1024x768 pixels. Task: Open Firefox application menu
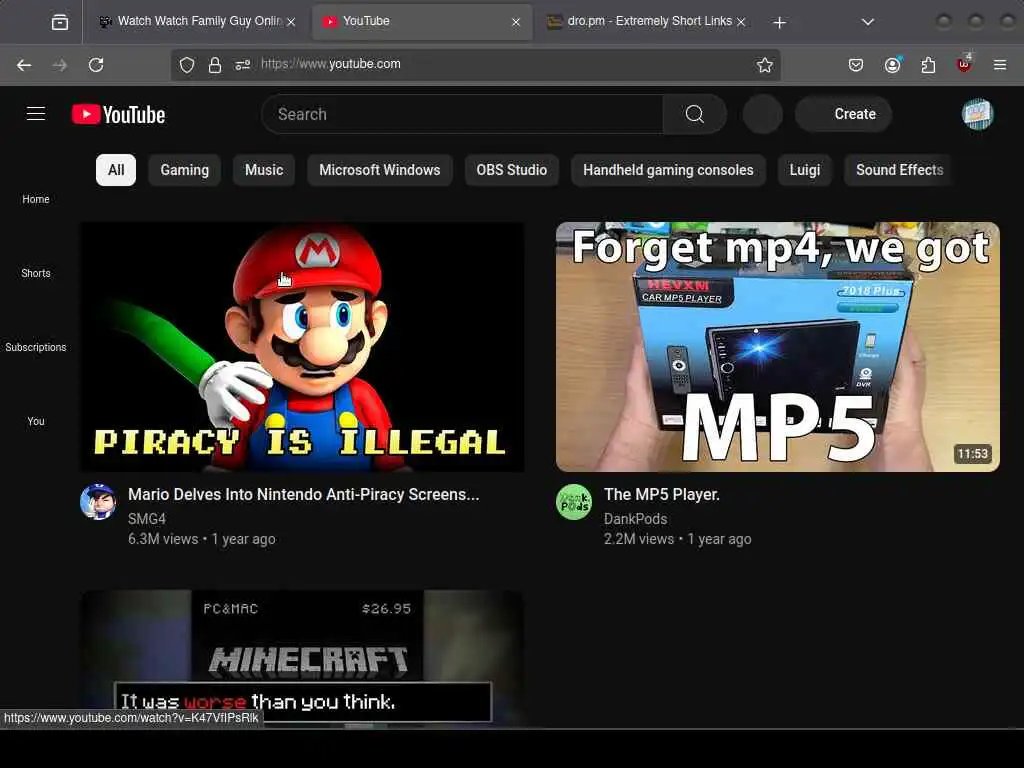pyautogui.click(x=999, y=65)
